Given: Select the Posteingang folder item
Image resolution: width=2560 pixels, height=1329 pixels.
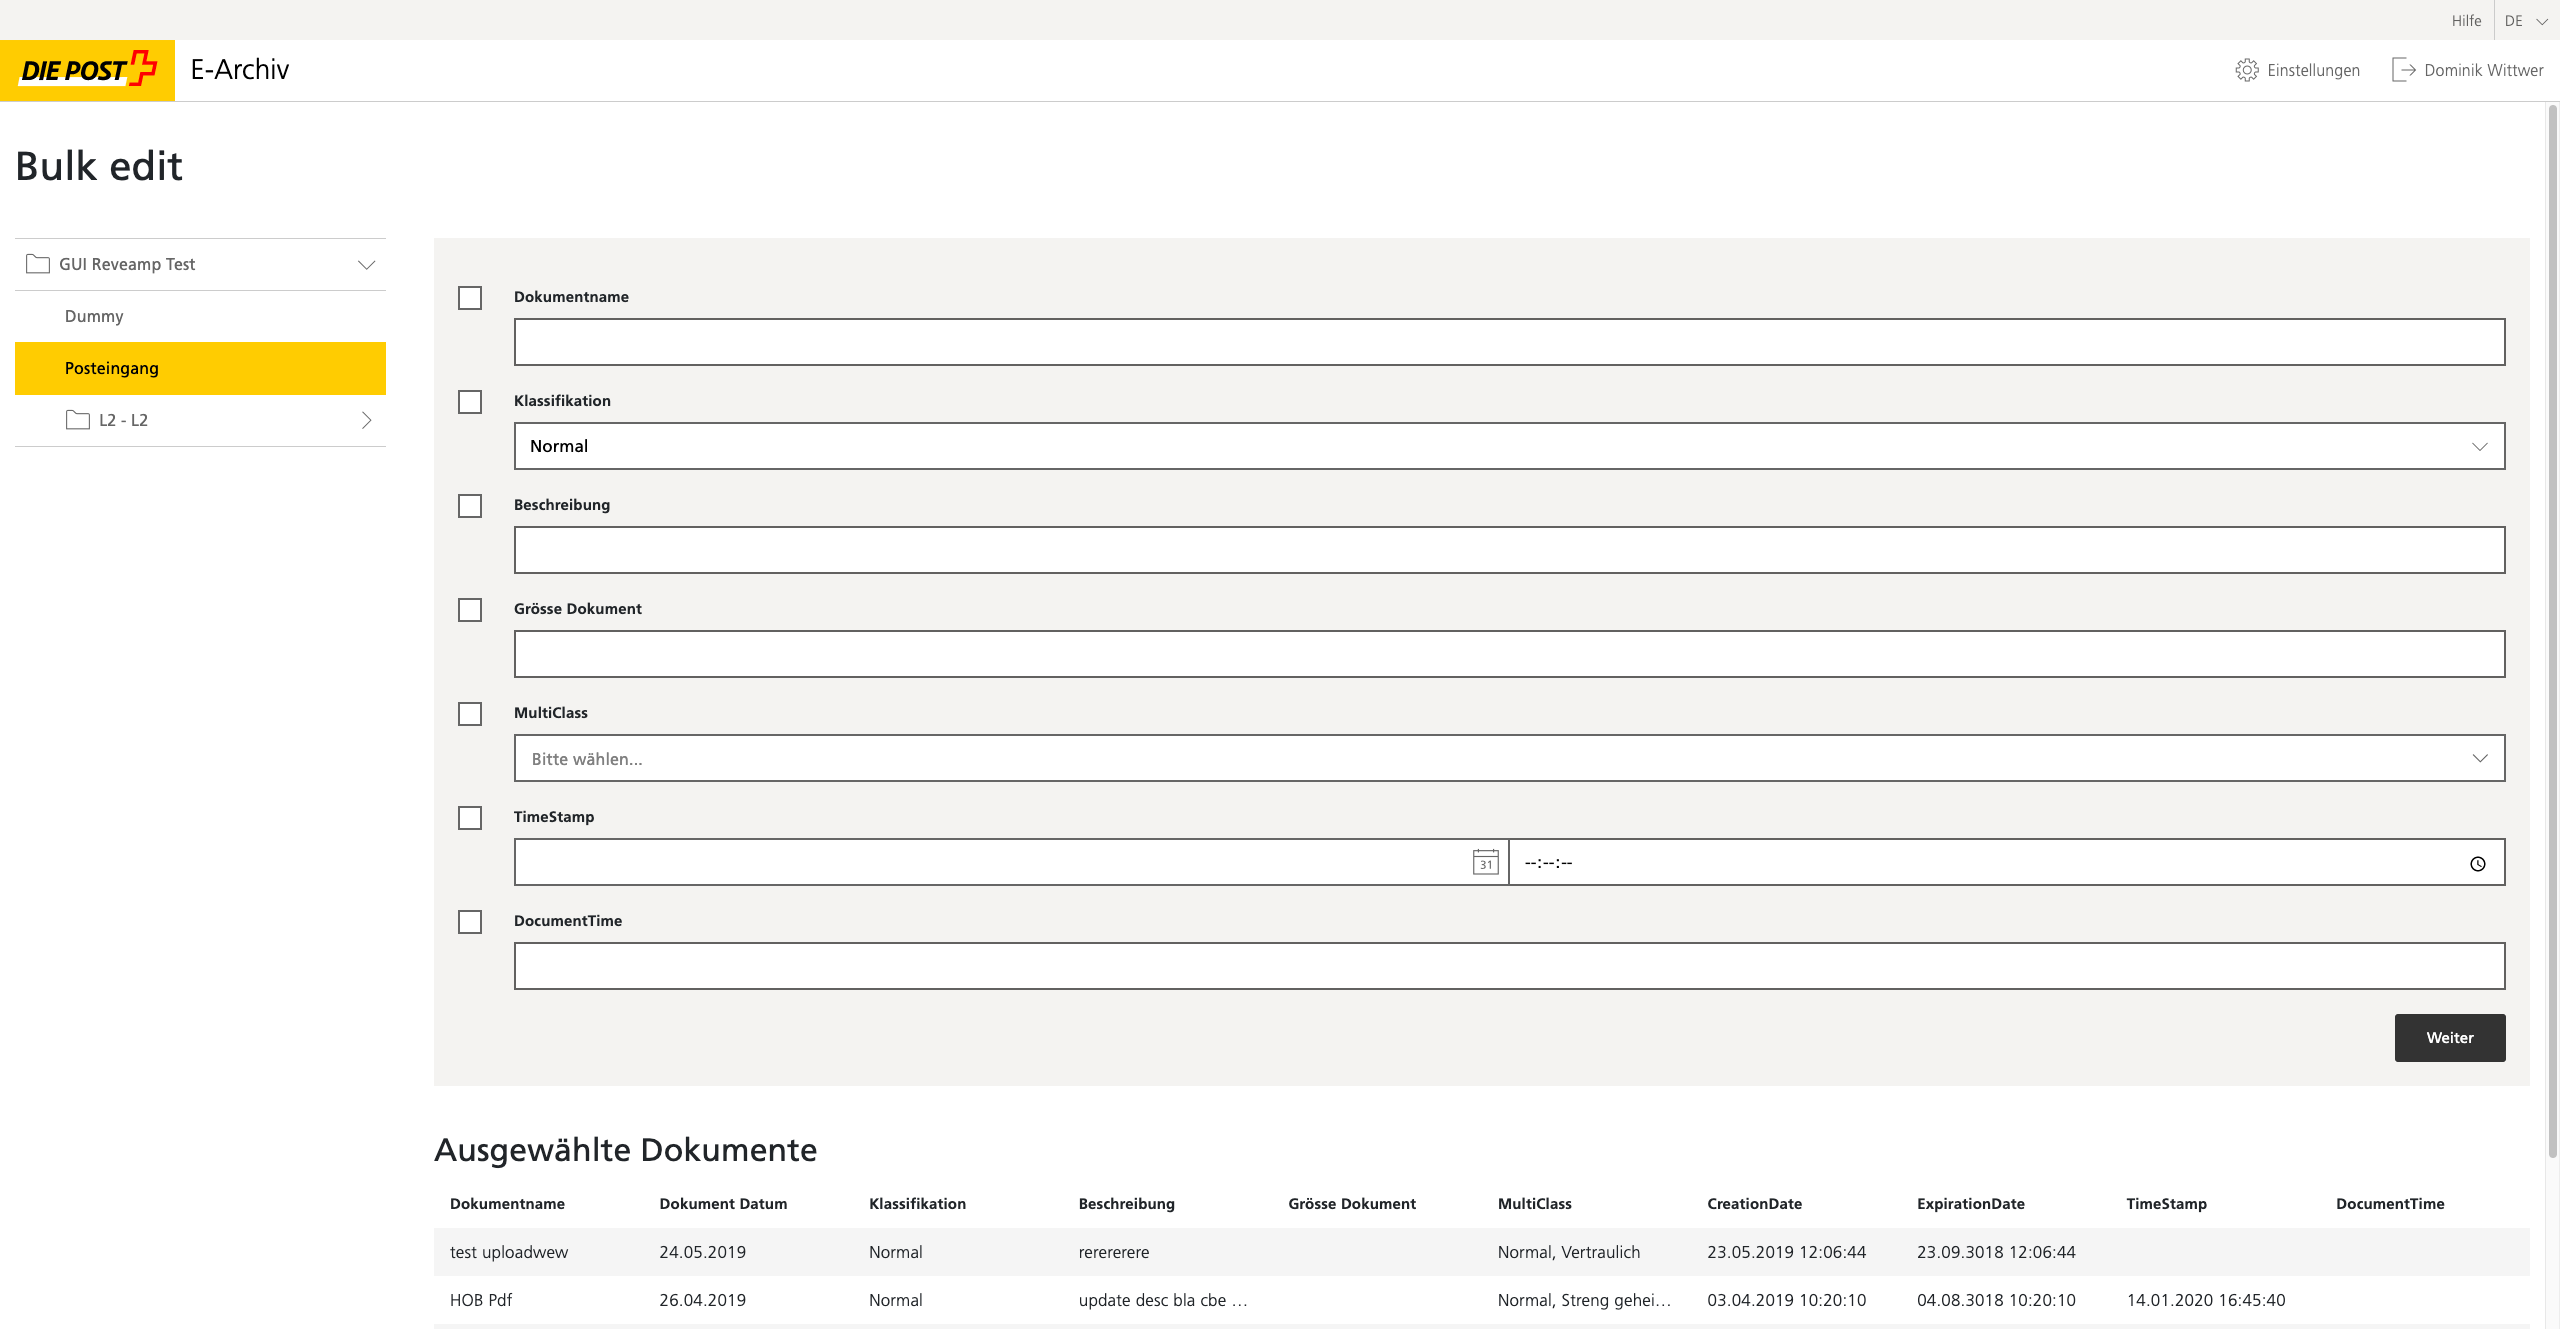Looking at the screenshot, I should 200,368.
